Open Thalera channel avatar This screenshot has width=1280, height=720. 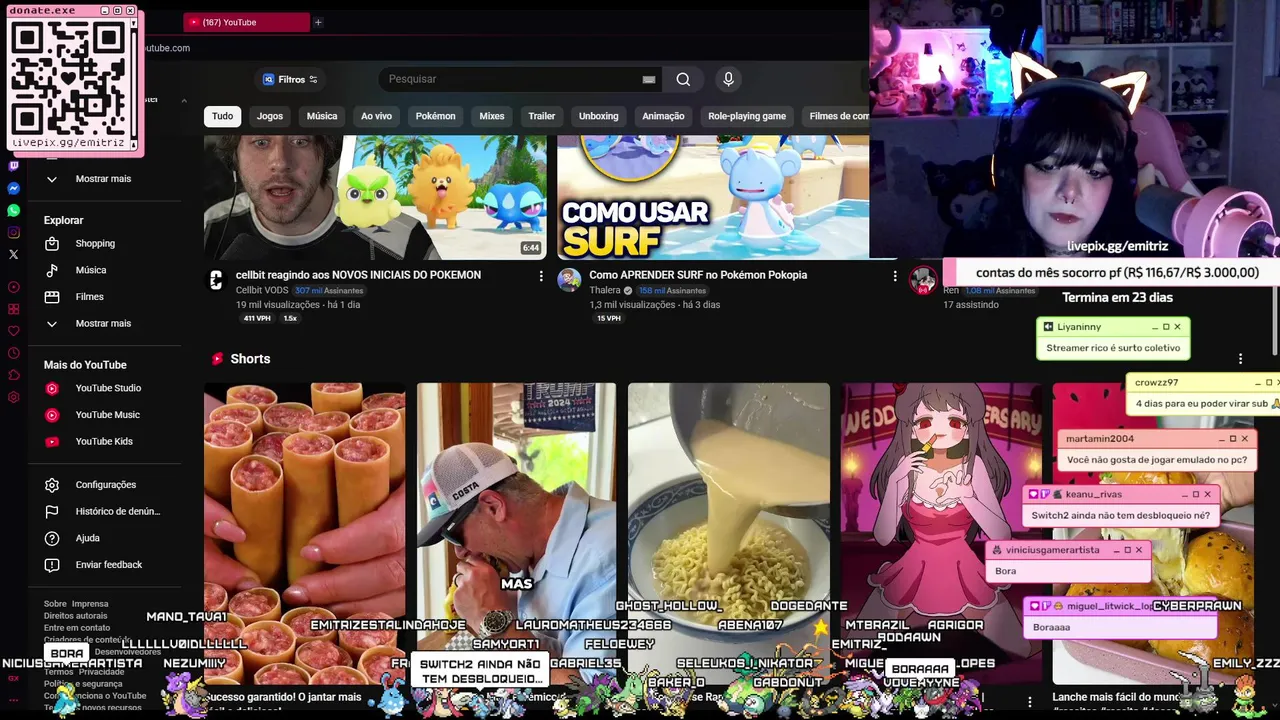pyautogui.click(x=569, y=280)
